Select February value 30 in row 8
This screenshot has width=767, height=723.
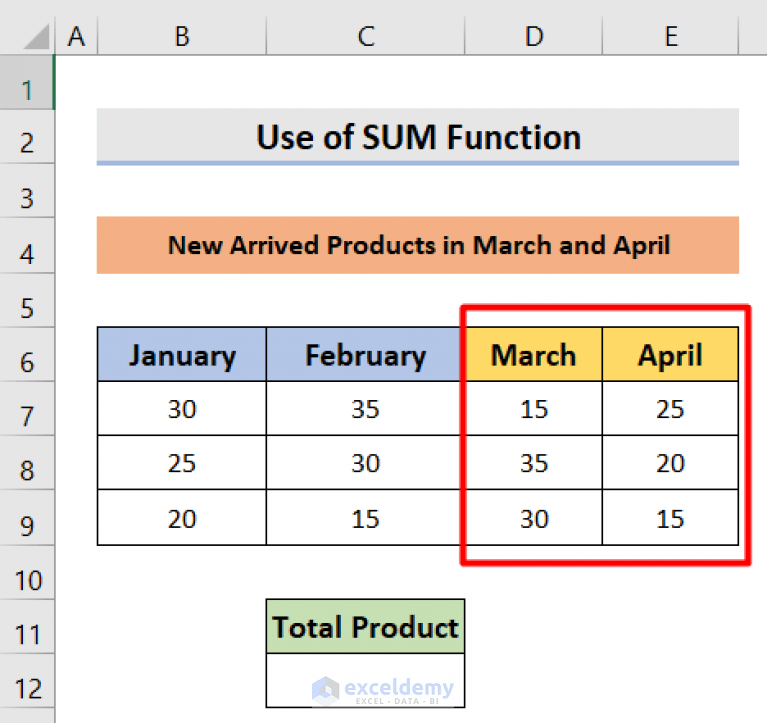point(365,463)
